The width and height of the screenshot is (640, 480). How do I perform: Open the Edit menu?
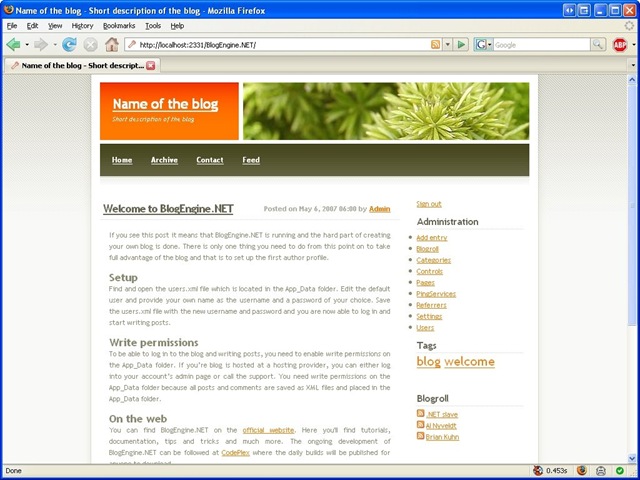tap(32, 26)
